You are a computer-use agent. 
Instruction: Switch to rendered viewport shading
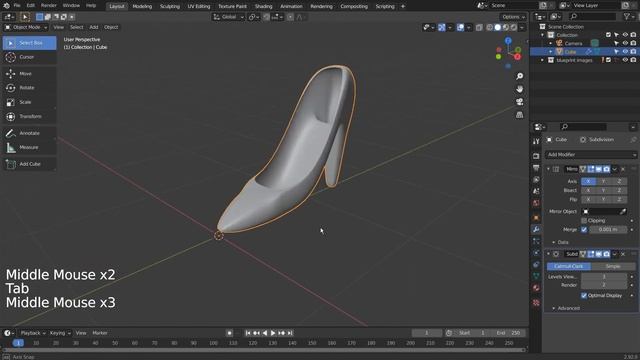tap(514, 27)
